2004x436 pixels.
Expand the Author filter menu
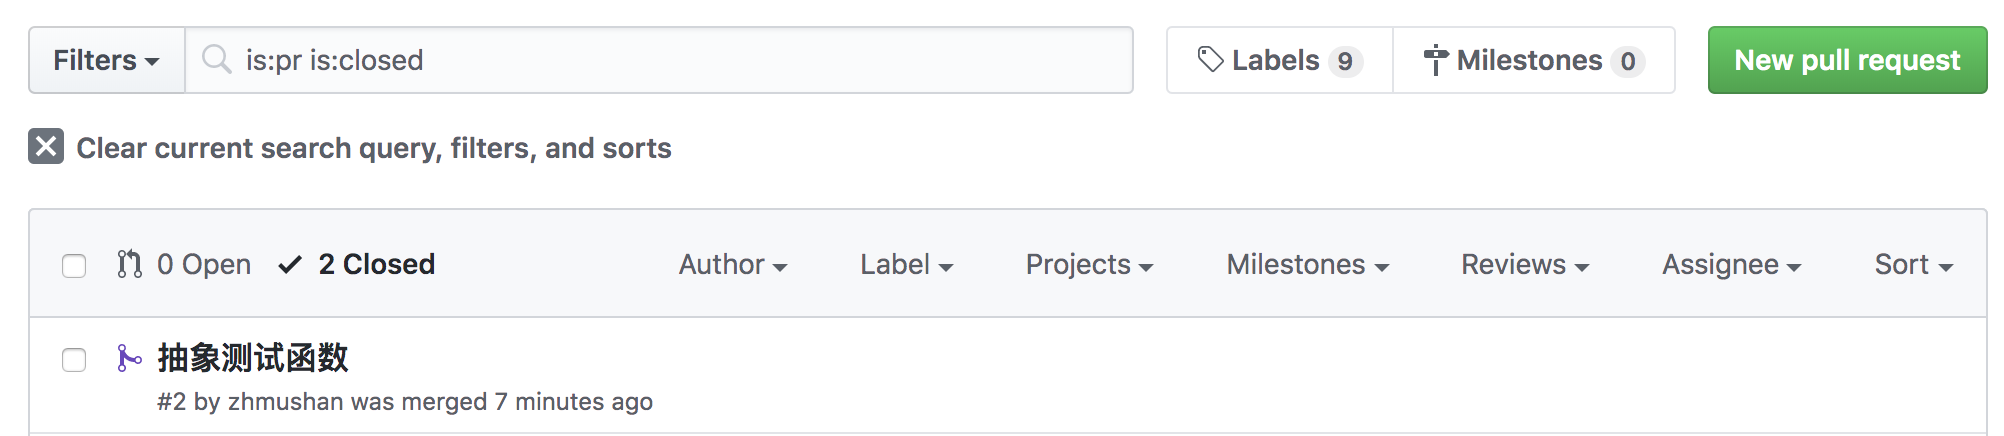tap(733, 264)
